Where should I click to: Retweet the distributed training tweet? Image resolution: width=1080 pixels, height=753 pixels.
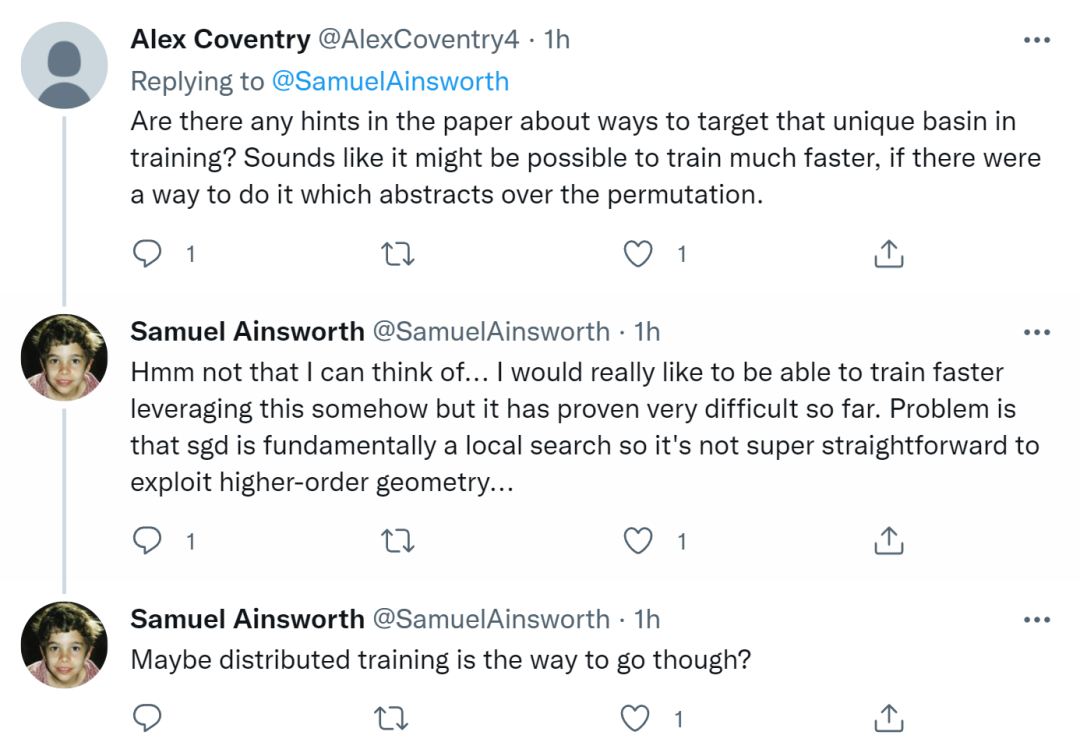[x=399, y=717]
